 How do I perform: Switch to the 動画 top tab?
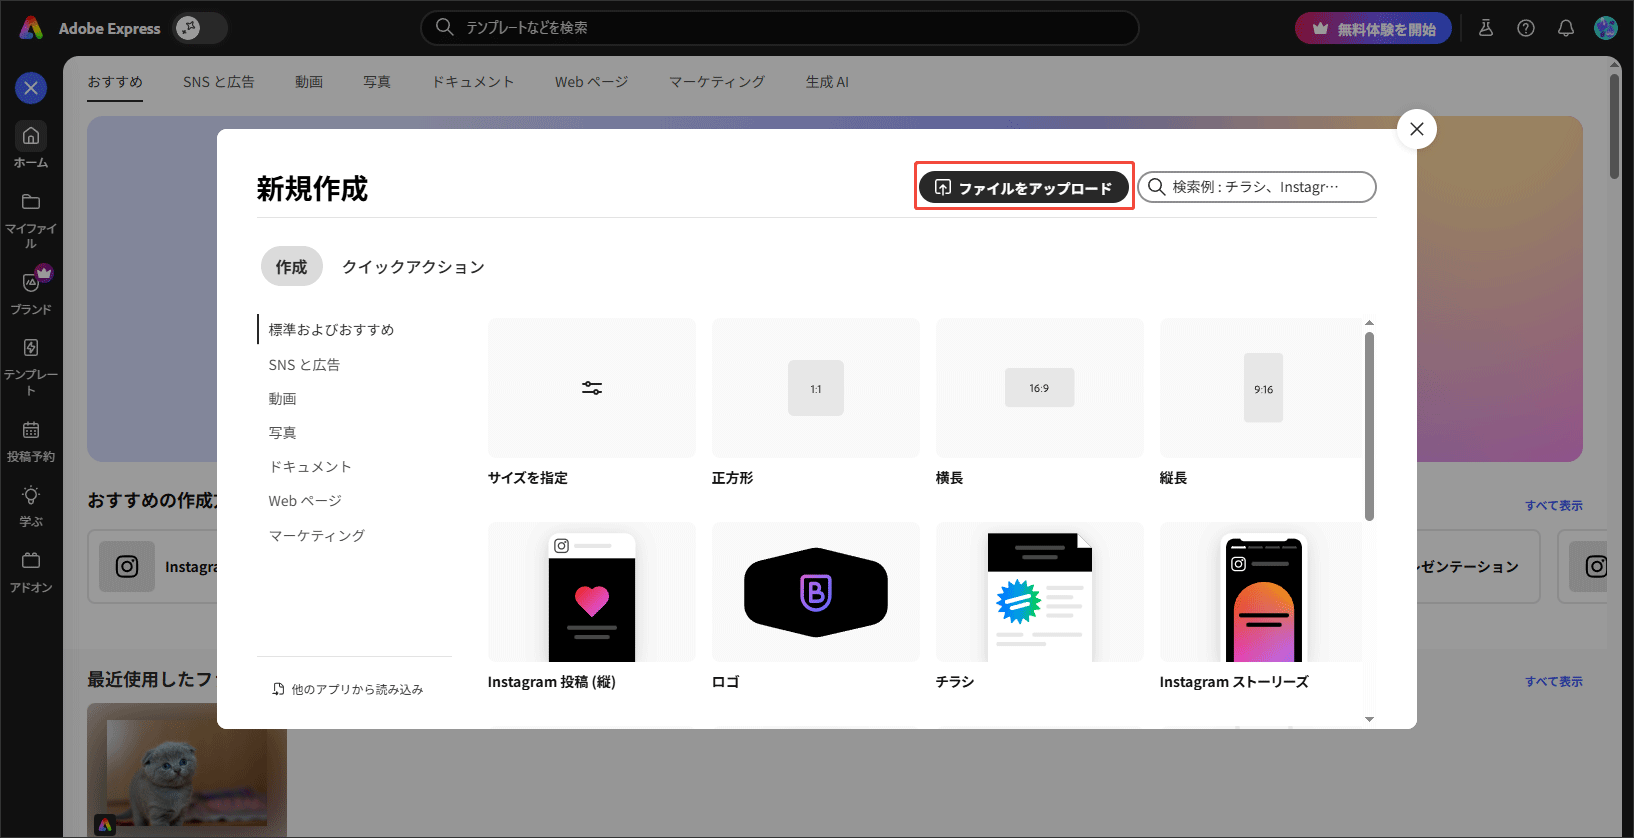point(309,82)
